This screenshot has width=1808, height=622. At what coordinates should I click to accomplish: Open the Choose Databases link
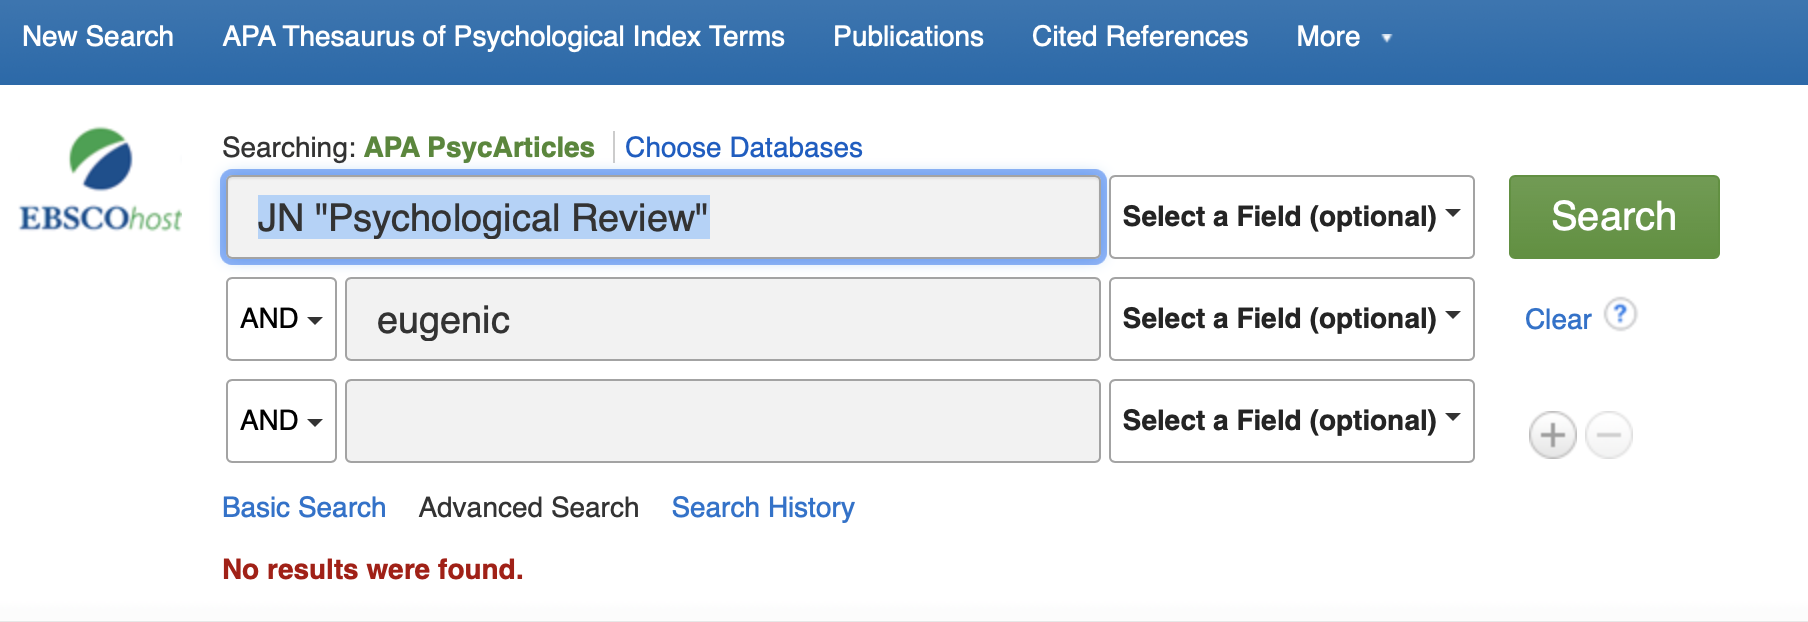[x=743, y=147]
